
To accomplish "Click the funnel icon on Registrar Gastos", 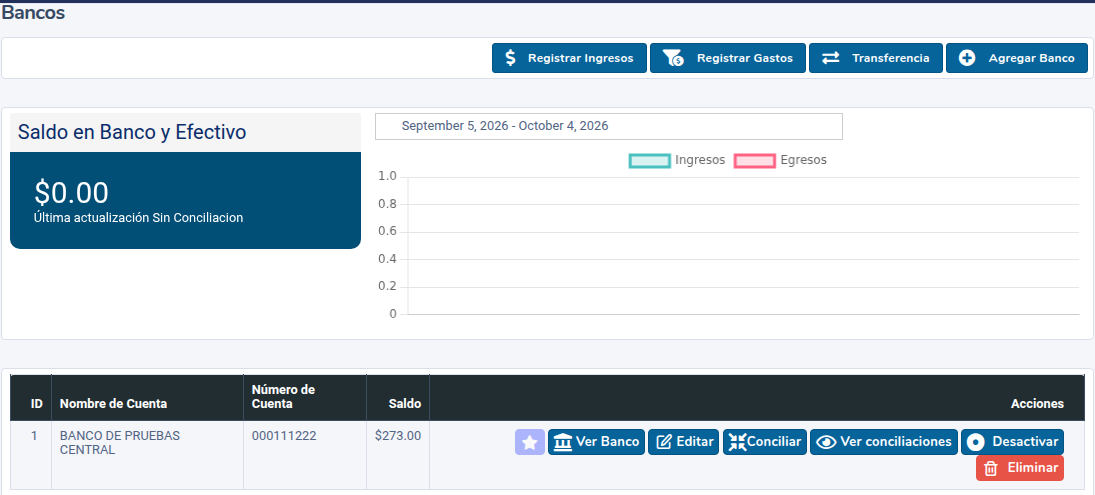I will pyautogui.click(x=674, y=58).
